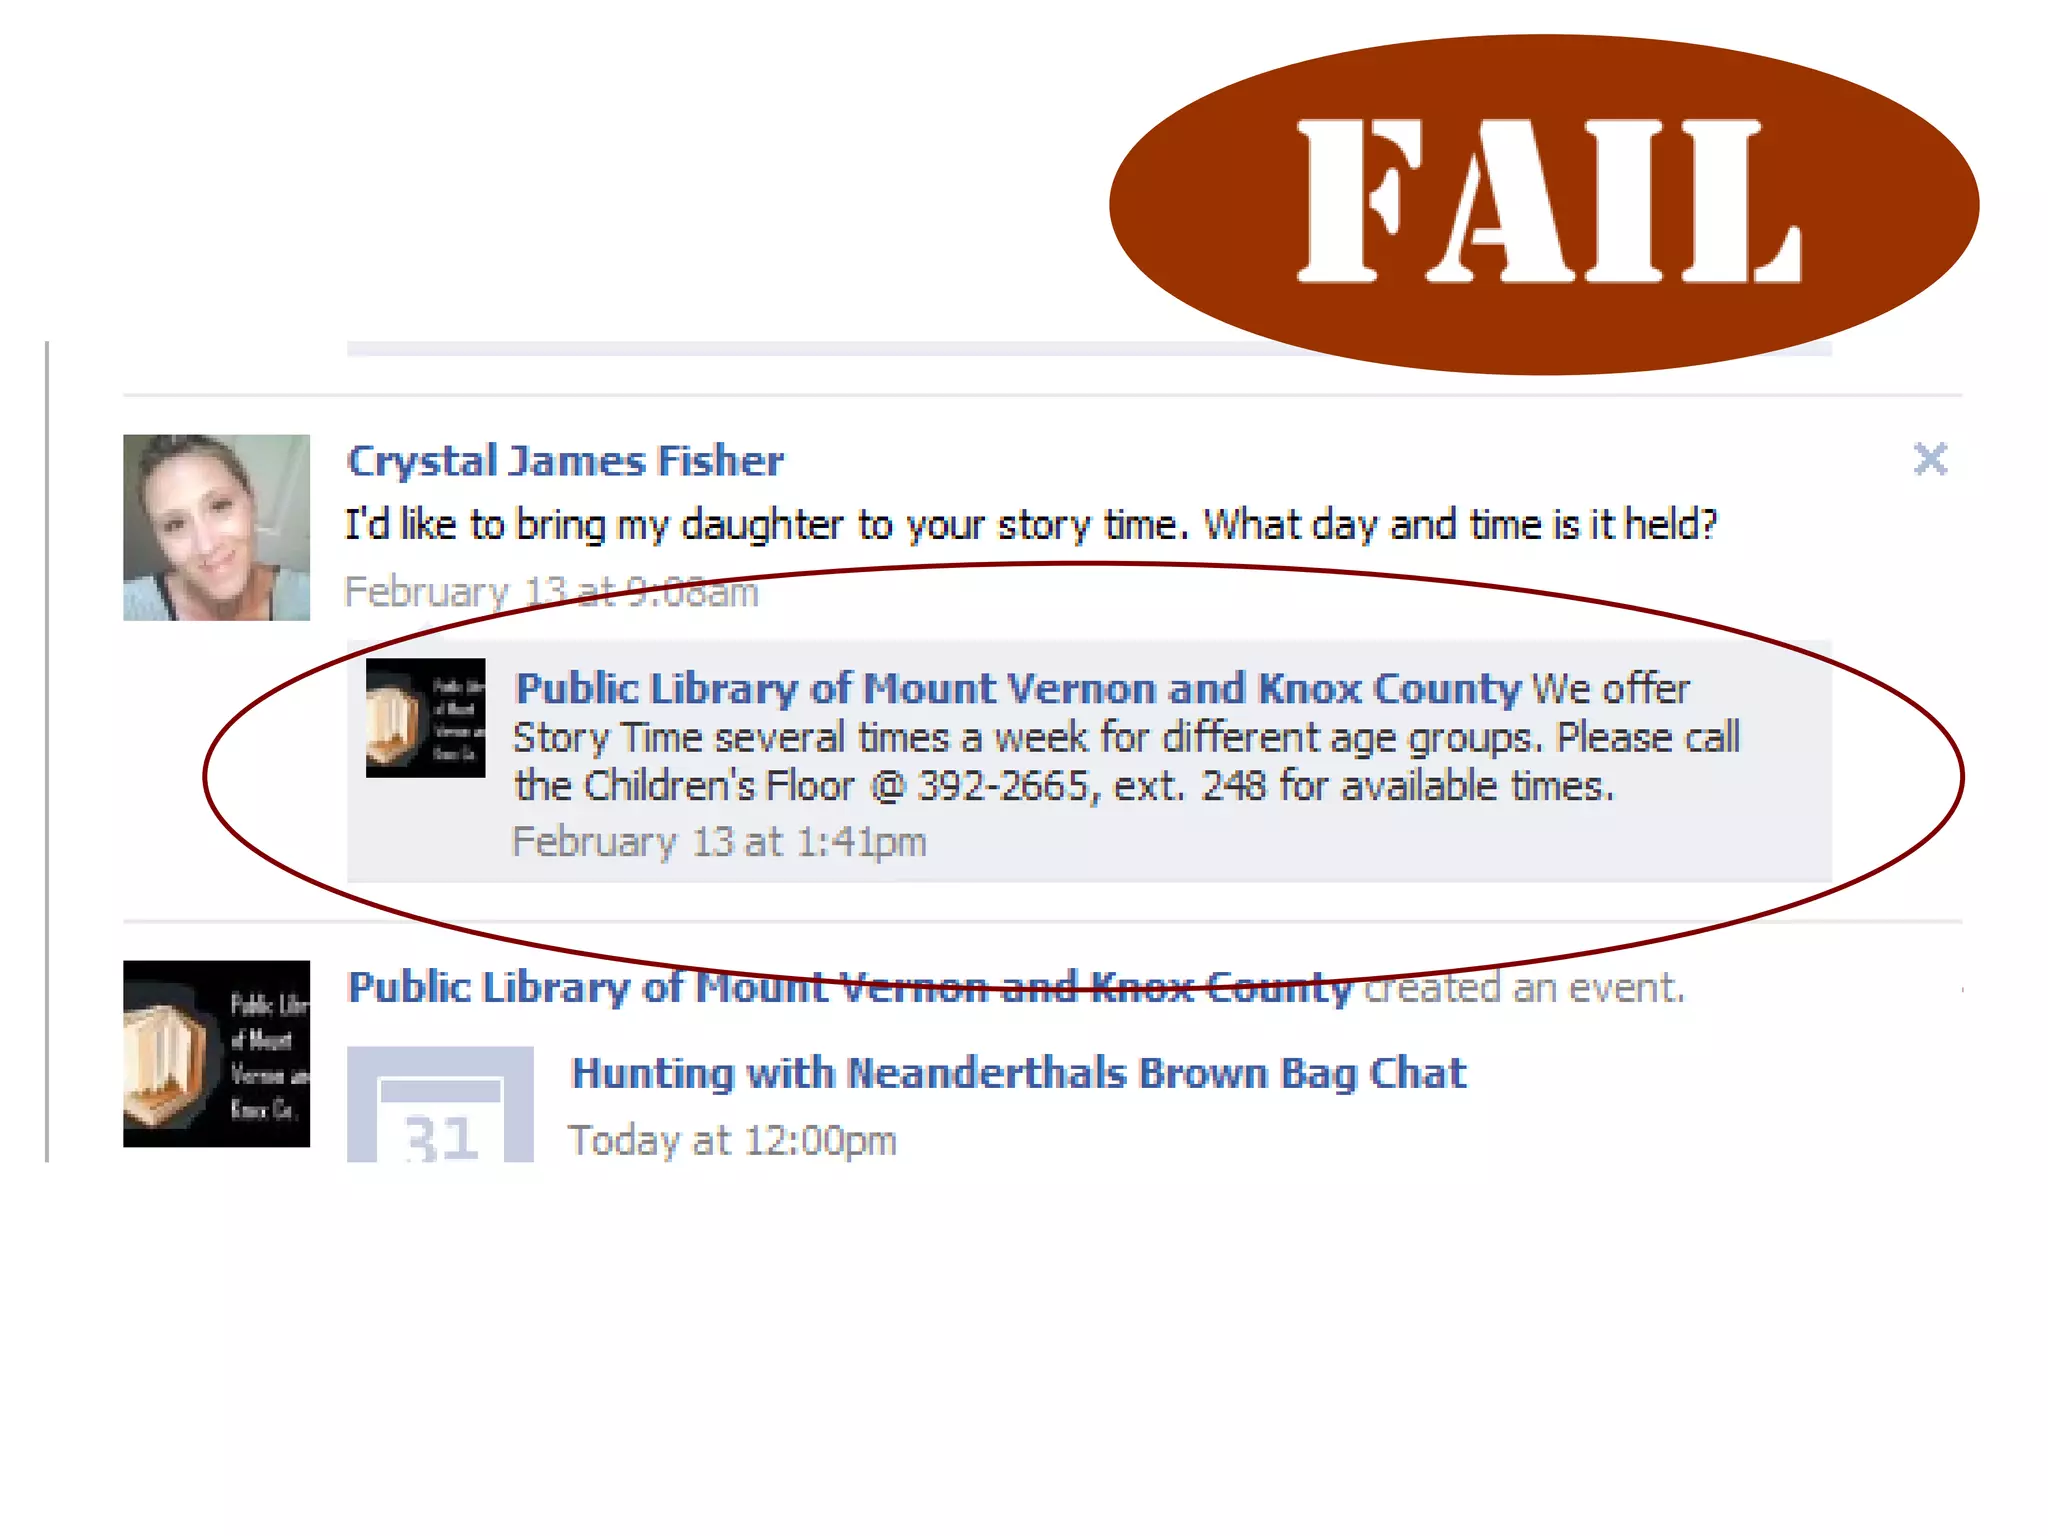
Task: Open Crystal James Fisher's profile photo
Action: tap(216, 527)
